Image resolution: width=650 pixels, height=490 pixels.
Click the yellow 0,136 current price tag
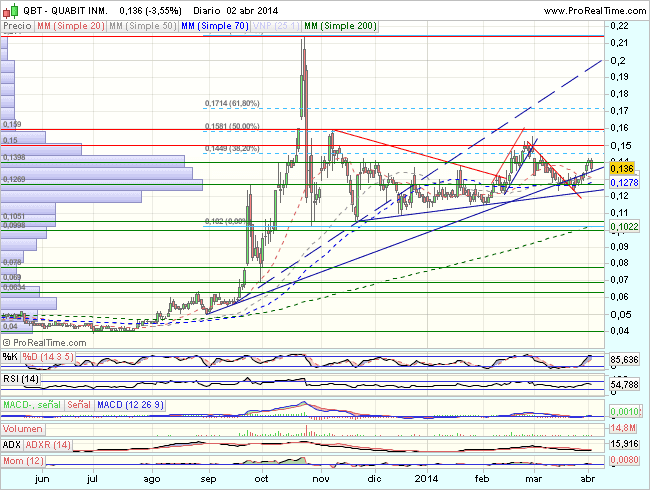click(x=622, y=169)
